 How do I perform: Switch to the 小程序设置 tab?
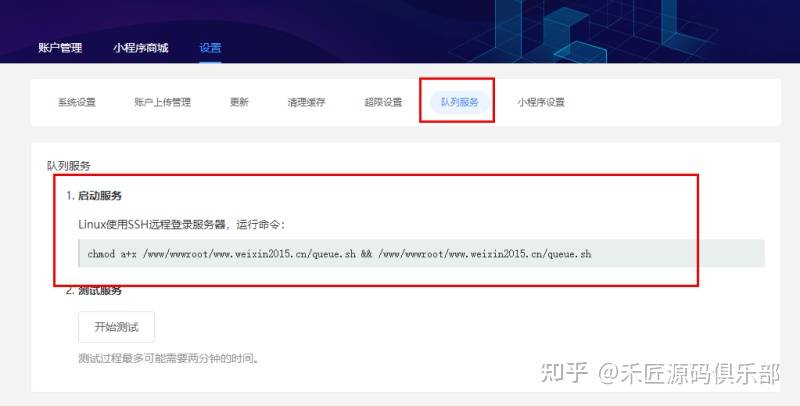pyautogui.click(x=541, y=102)
